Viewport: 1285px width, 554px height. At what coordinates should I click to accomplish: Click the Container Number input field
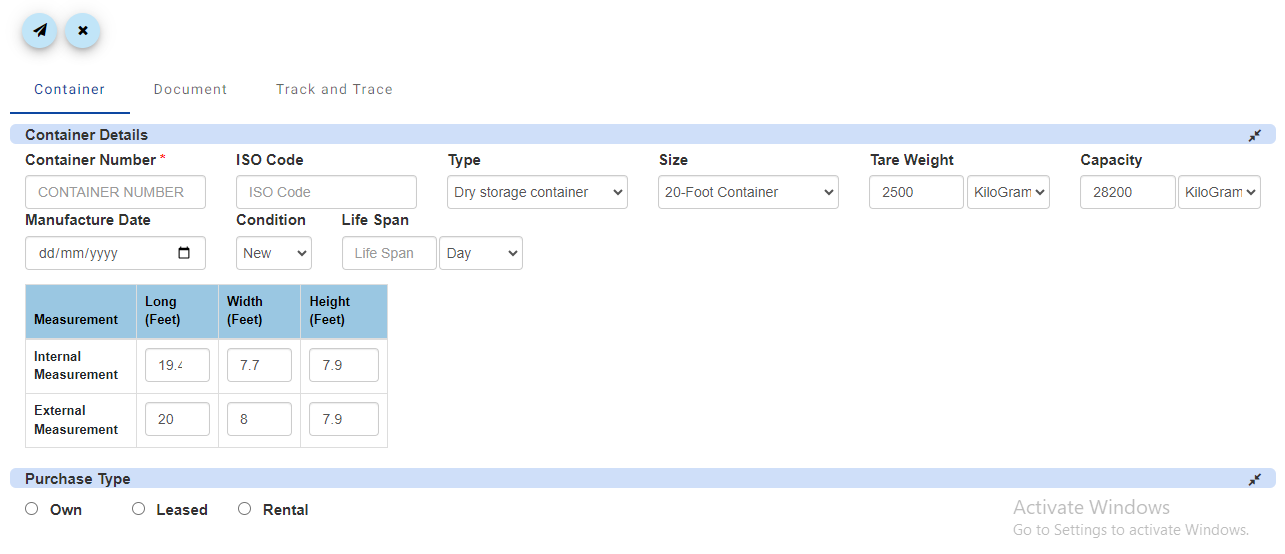click(115, 192)
